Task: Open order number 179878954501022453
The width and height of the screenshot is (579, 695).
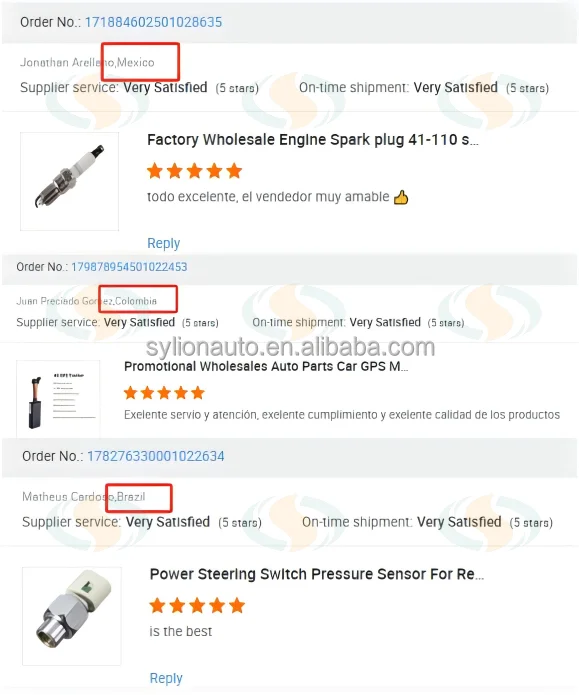Action: point(129,267)
